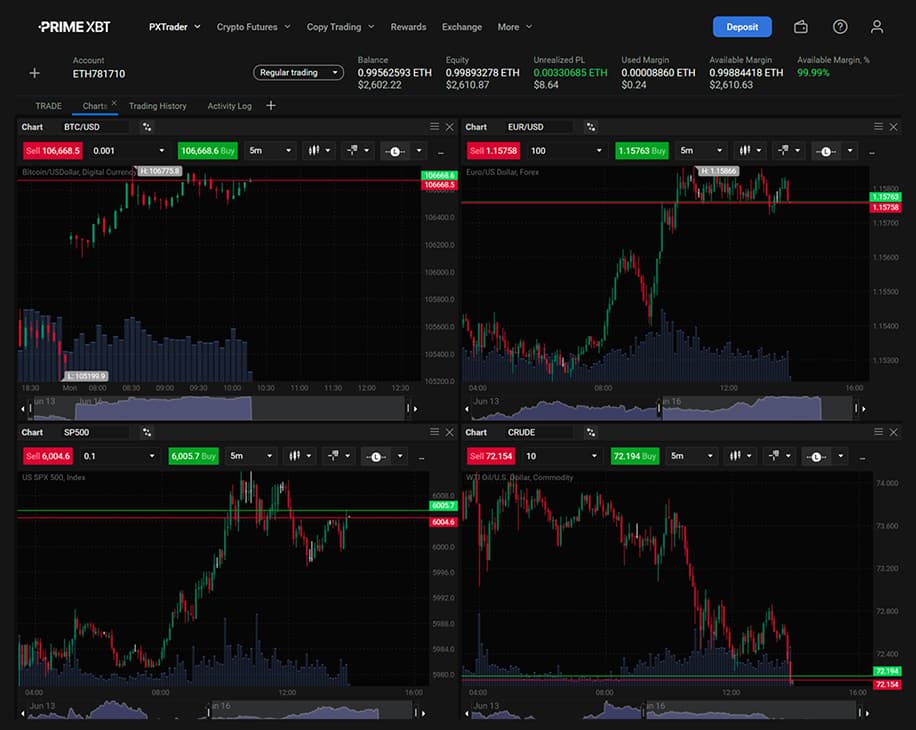Click the plus icon beside the Account label

click(x=34, y=73)
